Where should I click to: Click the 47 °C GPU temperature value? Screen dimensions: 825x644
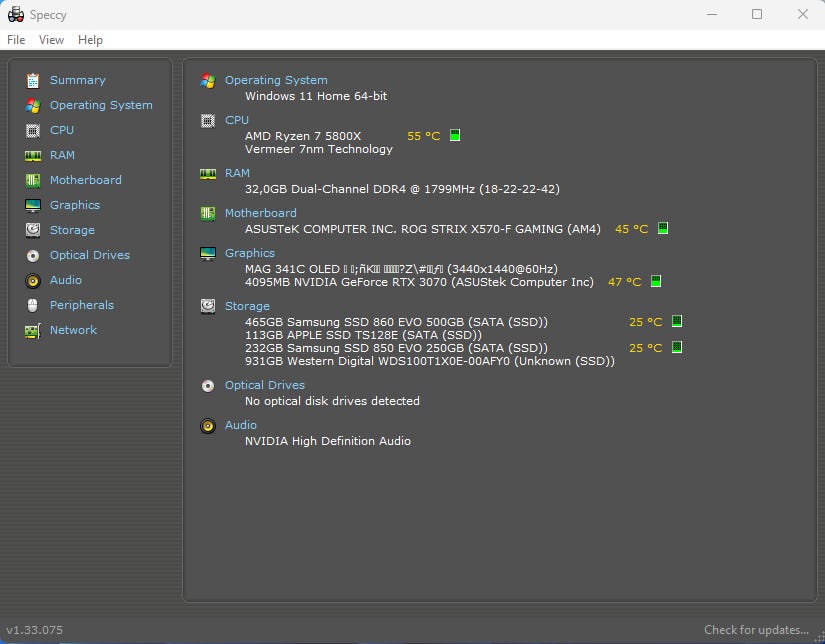(625, 282)
